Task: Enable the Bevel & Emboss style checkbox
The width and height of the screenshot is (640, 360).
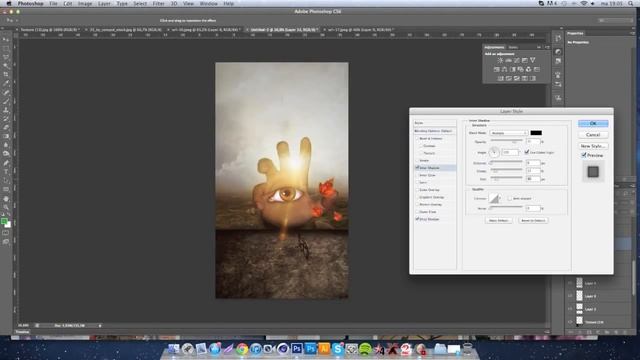Action: (x=417, y=138)
